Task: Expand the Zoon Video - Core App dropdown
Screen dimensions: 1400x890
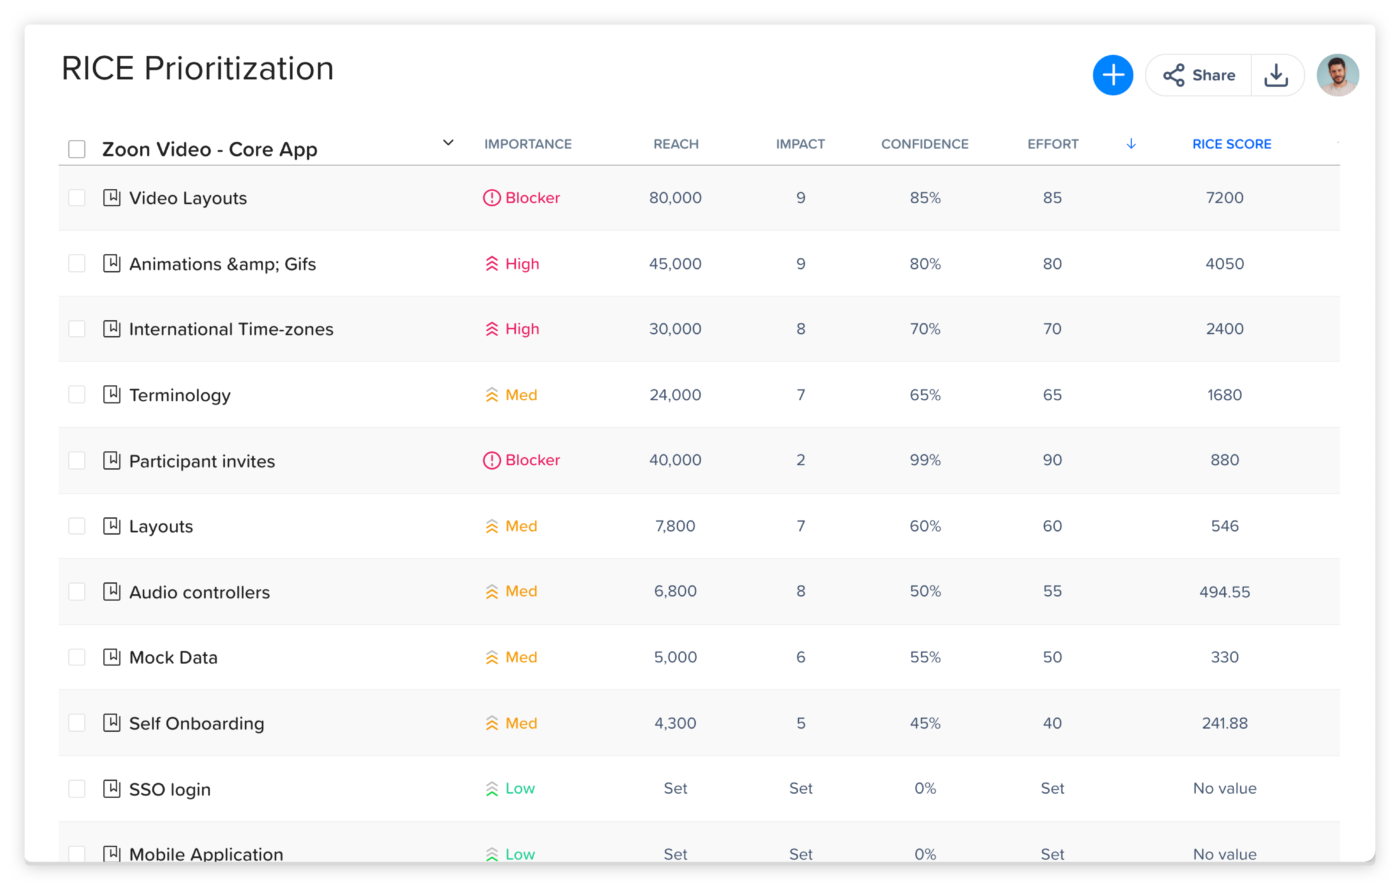Action: point(448,143)
